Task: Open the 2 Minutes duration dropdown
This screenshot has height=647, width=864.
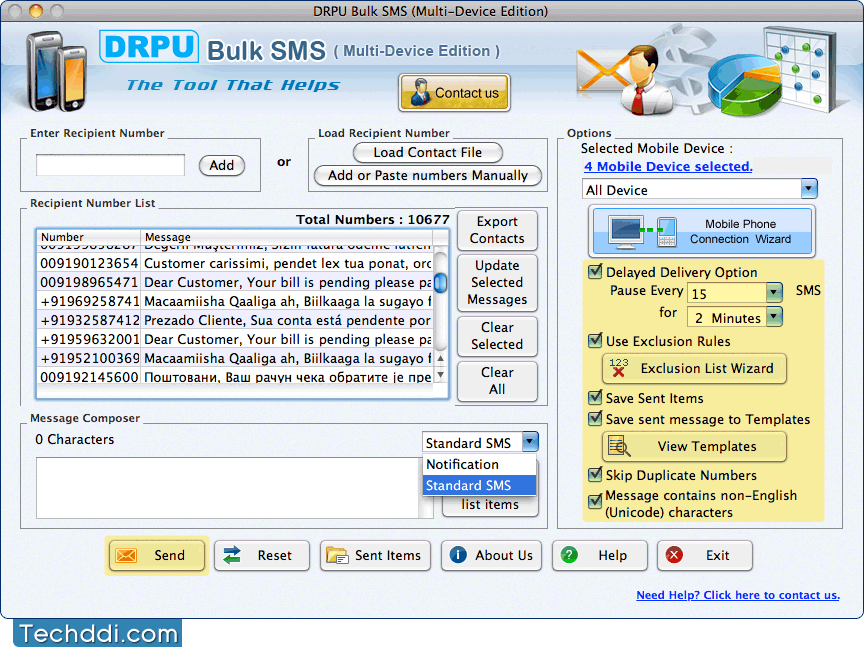Action: 774,316
